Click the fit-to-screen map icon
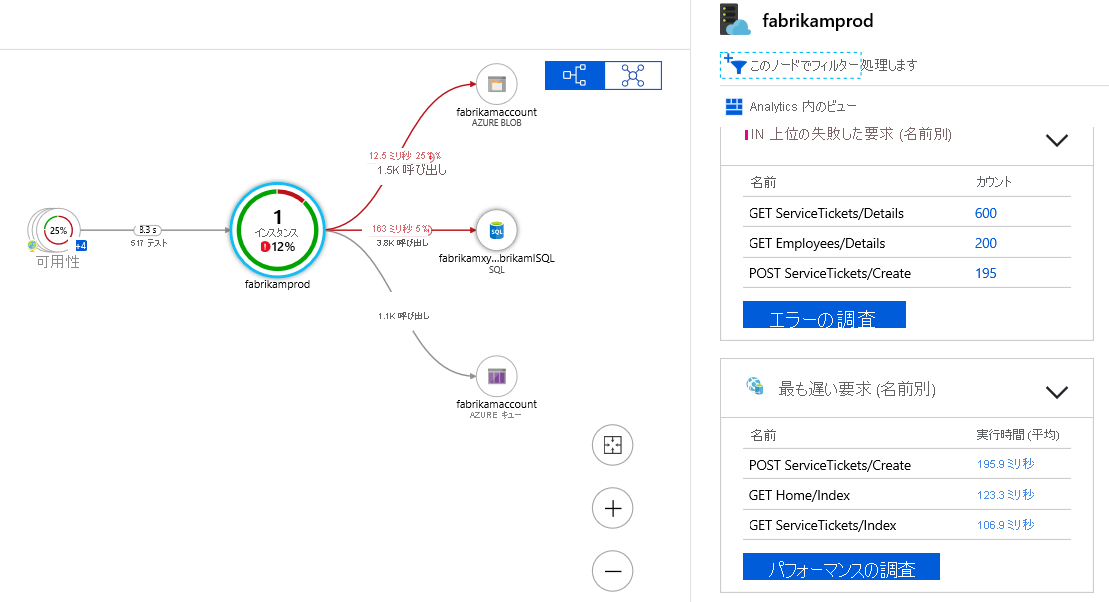 click(612, 446)
